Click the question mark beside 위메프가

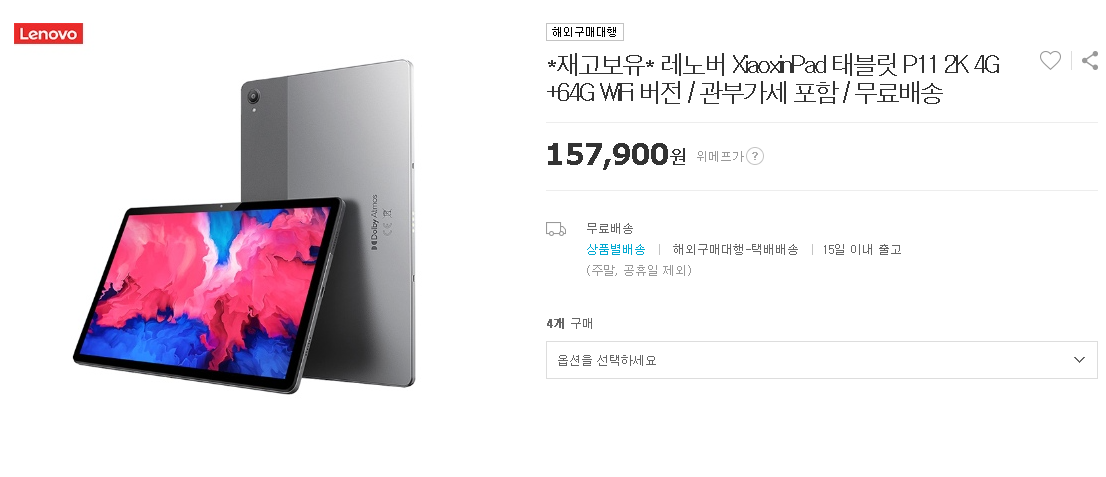[755, 156]
